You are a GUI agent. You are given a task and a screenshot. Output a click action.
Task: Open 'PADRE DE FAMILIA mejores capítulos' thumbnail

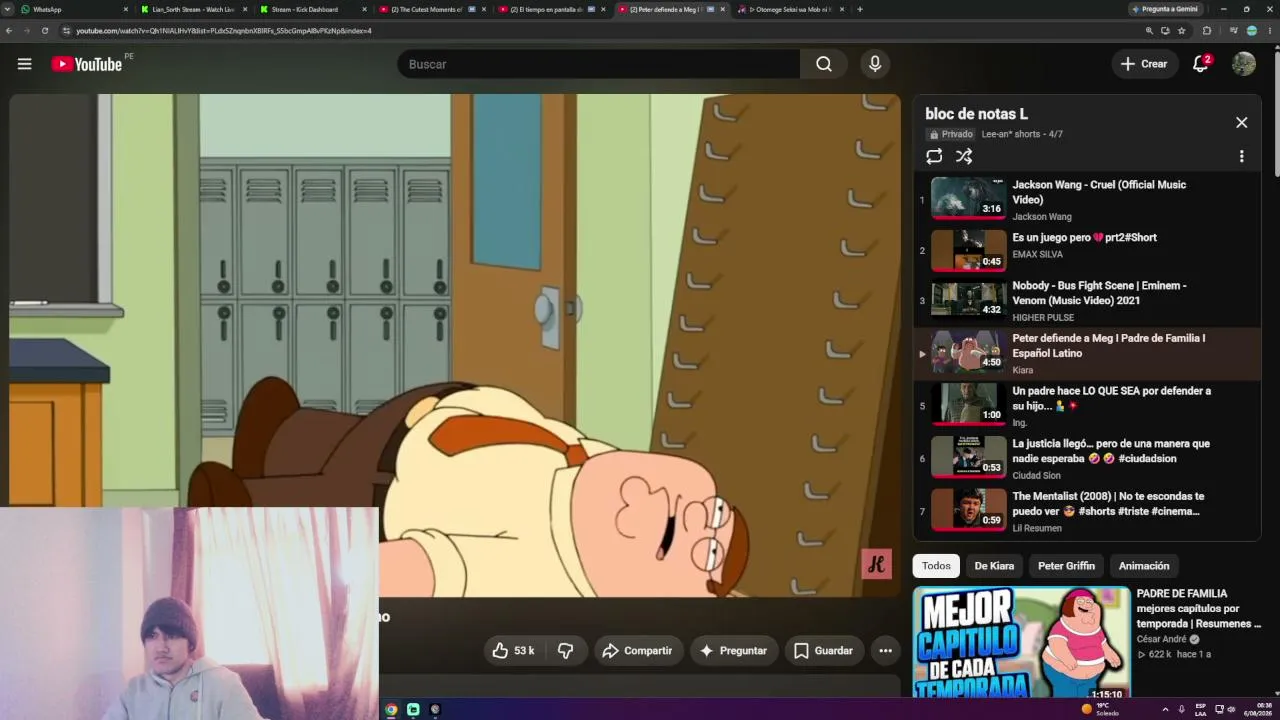click(1021, 642)
